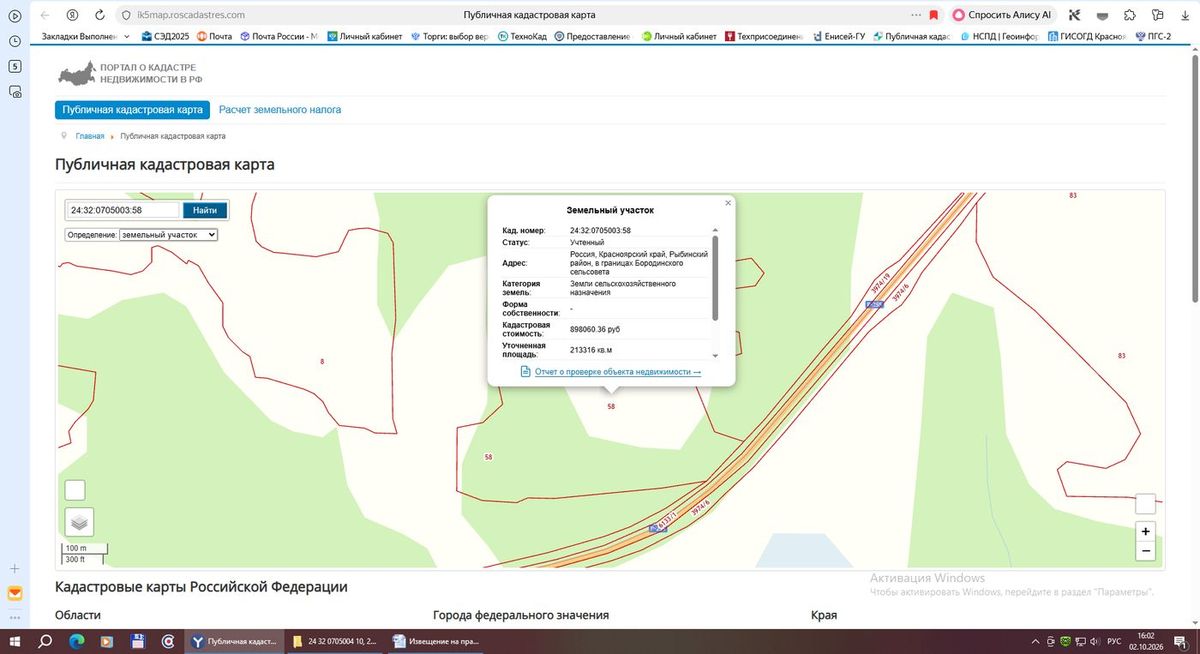The image size is (1200, 654).
Task: Zoom out the map with minus button
Action: coord(1146,551)
